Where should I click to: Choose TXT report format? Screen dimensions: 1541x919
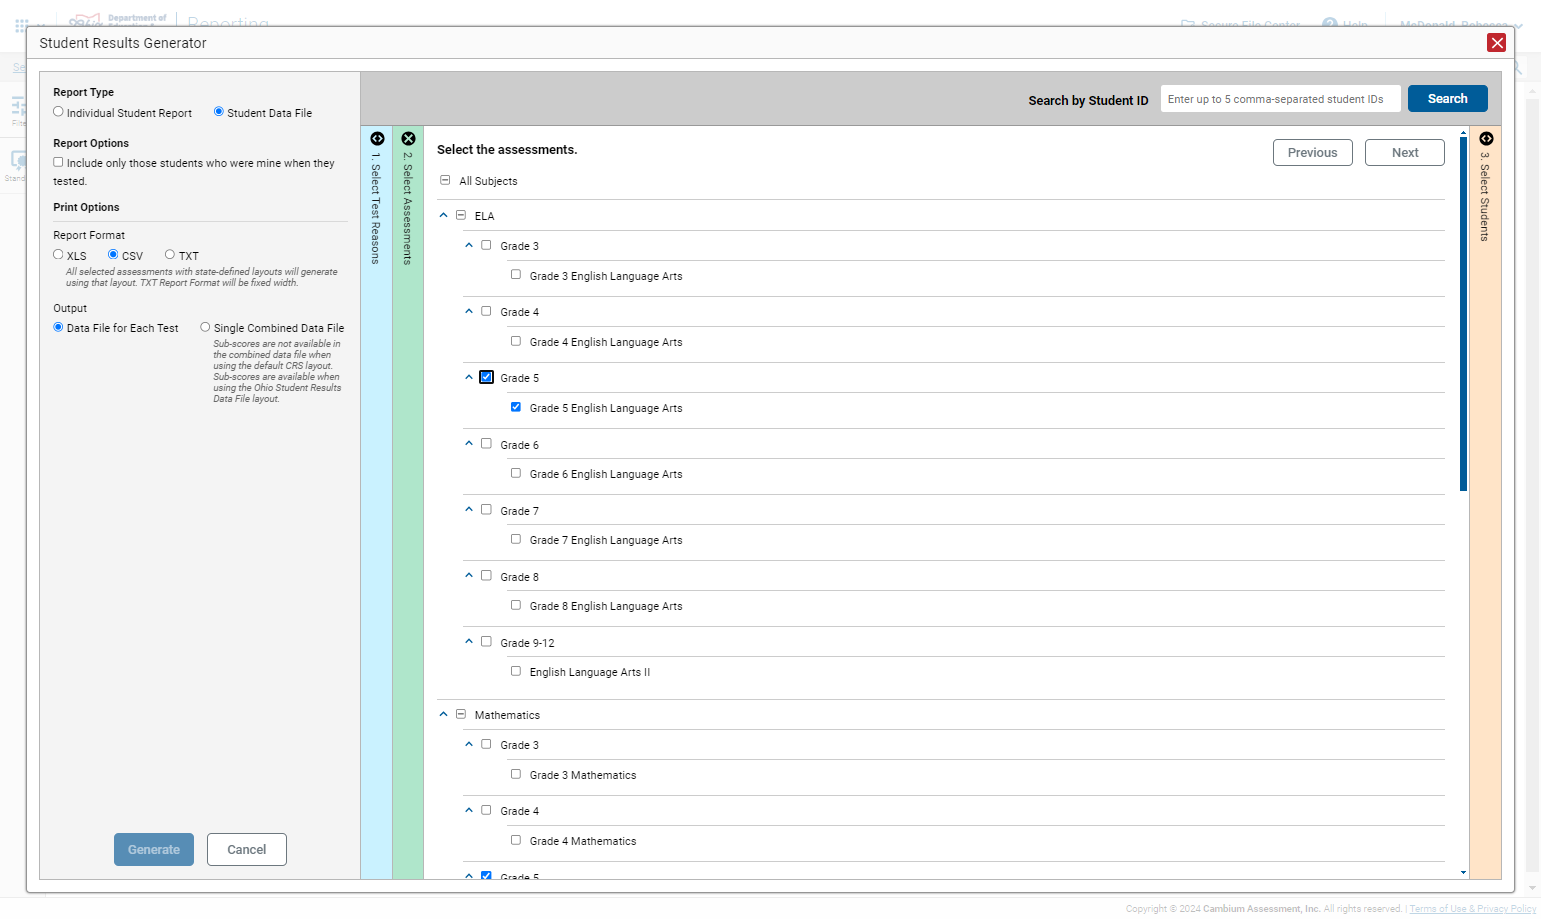[x=170, y=255]
